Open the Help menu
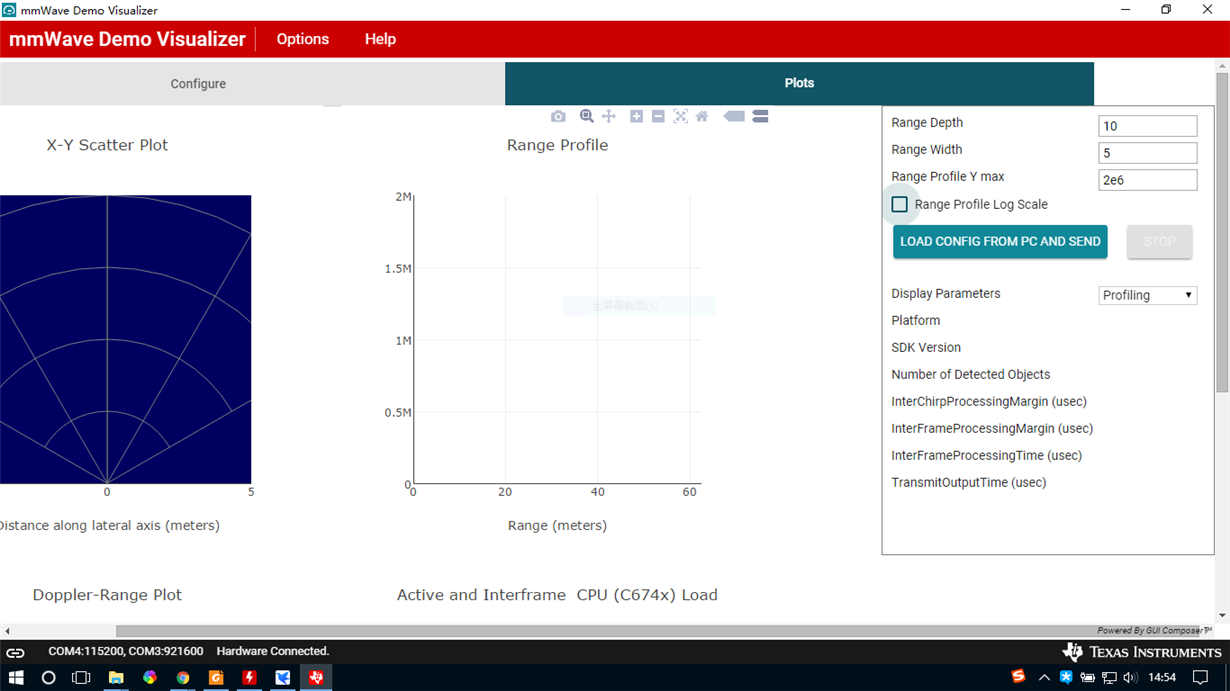The width and height of the screenshot is (1230, 691). (x=380, y=39)
